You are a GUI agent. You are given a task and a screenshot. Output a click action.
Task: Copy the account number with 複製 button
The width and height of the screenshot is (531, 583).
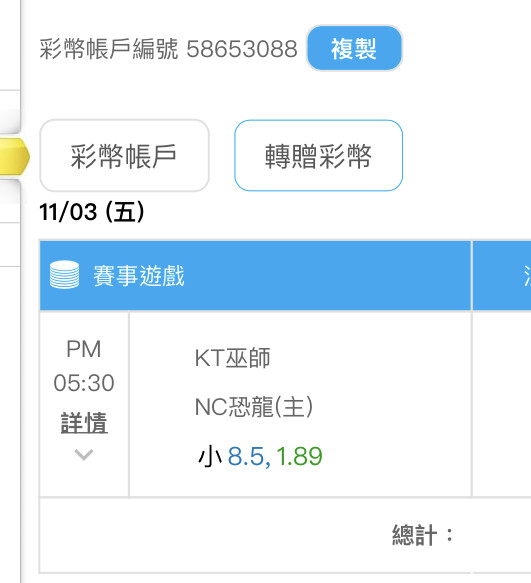354,48
